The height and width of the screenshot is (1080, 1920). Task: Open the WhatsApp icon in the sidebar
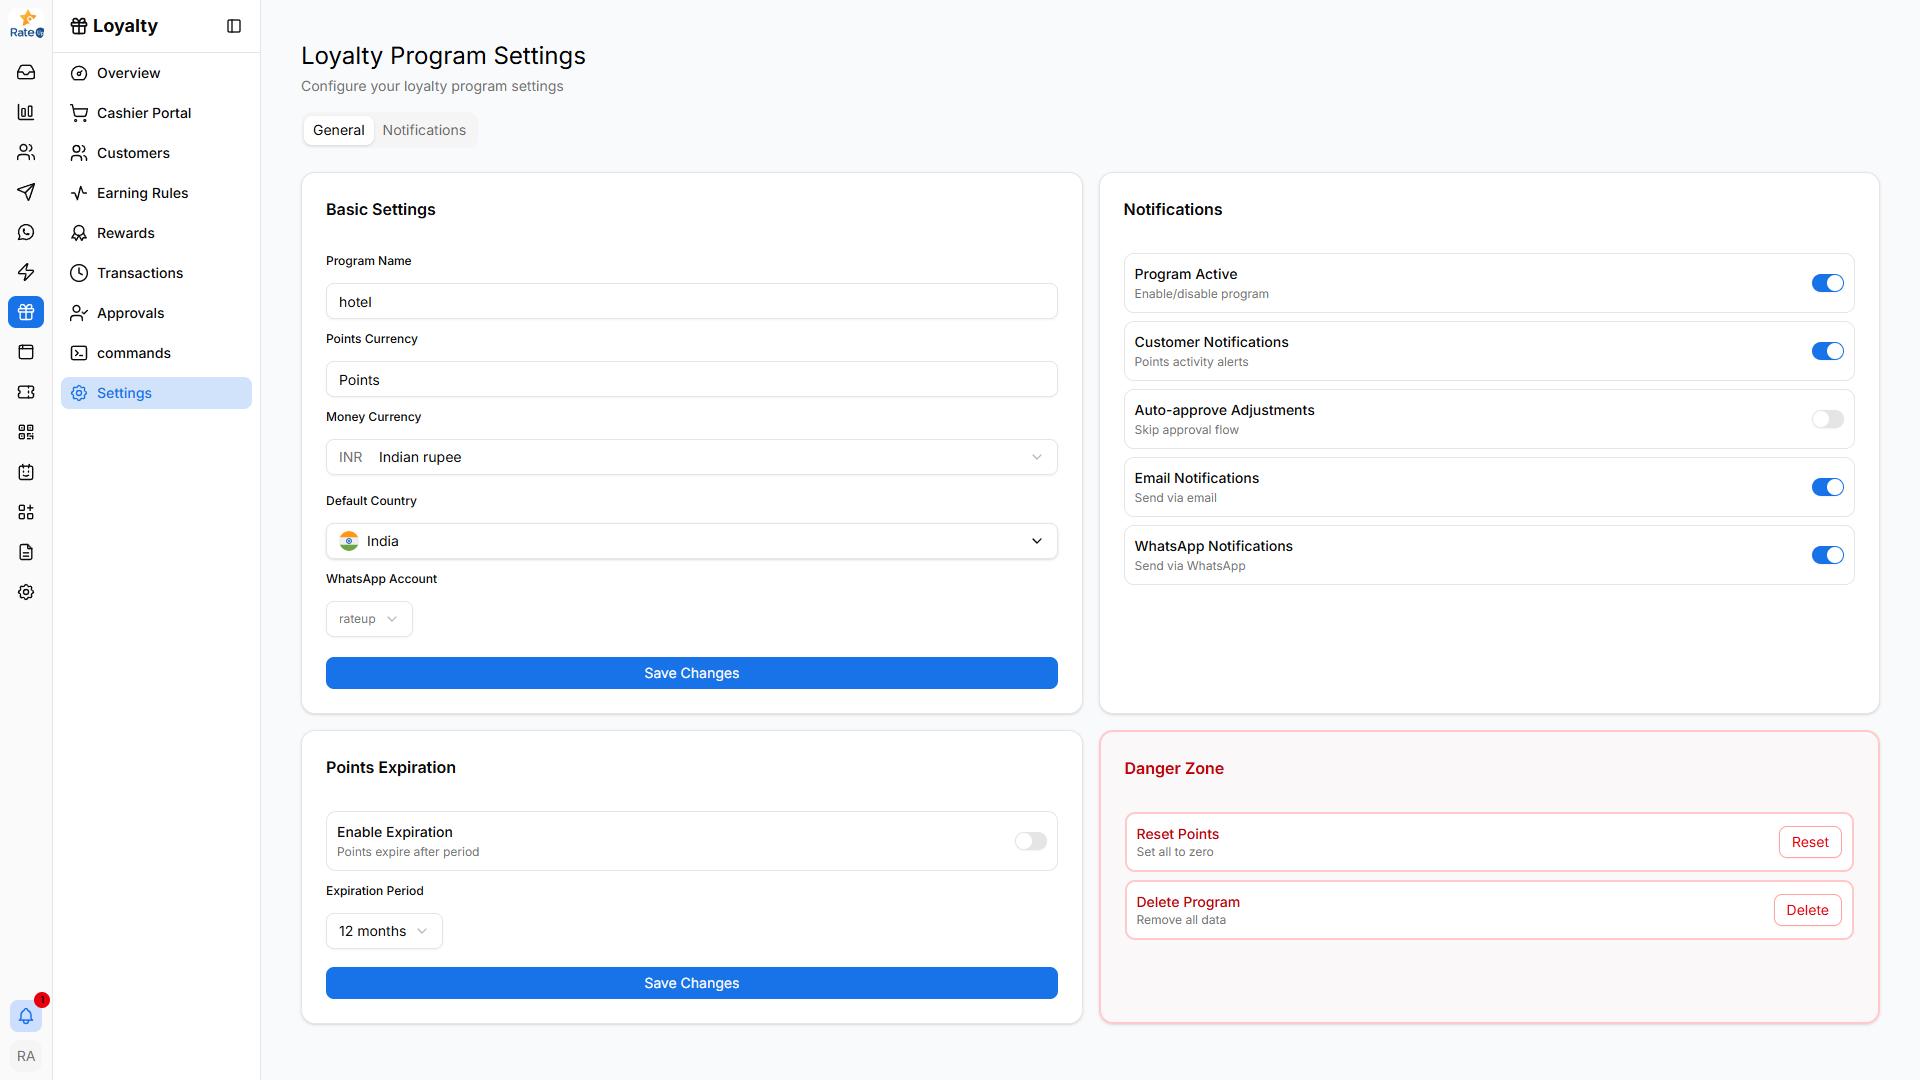click(x=26, y=232)
